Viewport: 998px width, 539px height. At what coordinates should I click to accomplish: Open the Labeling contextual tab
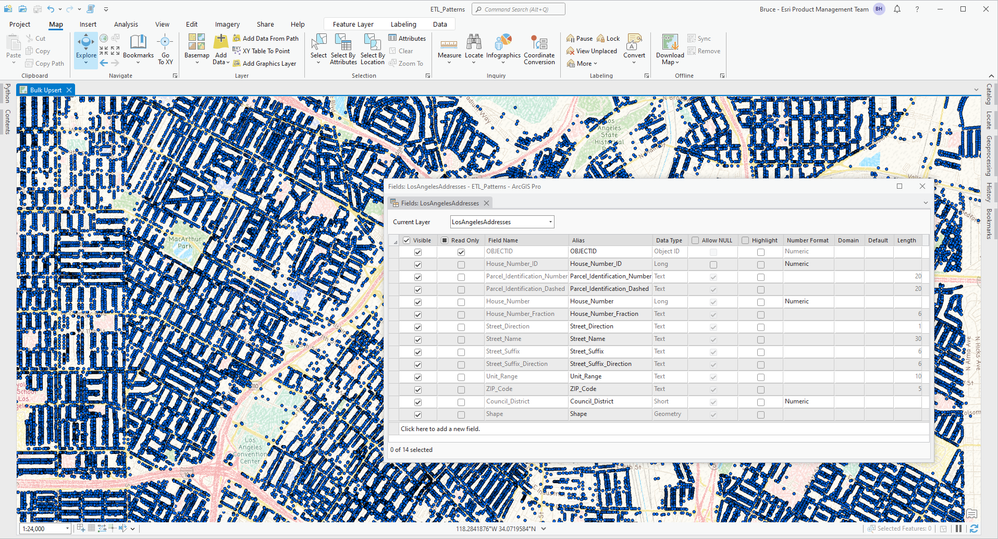(403, 24)
